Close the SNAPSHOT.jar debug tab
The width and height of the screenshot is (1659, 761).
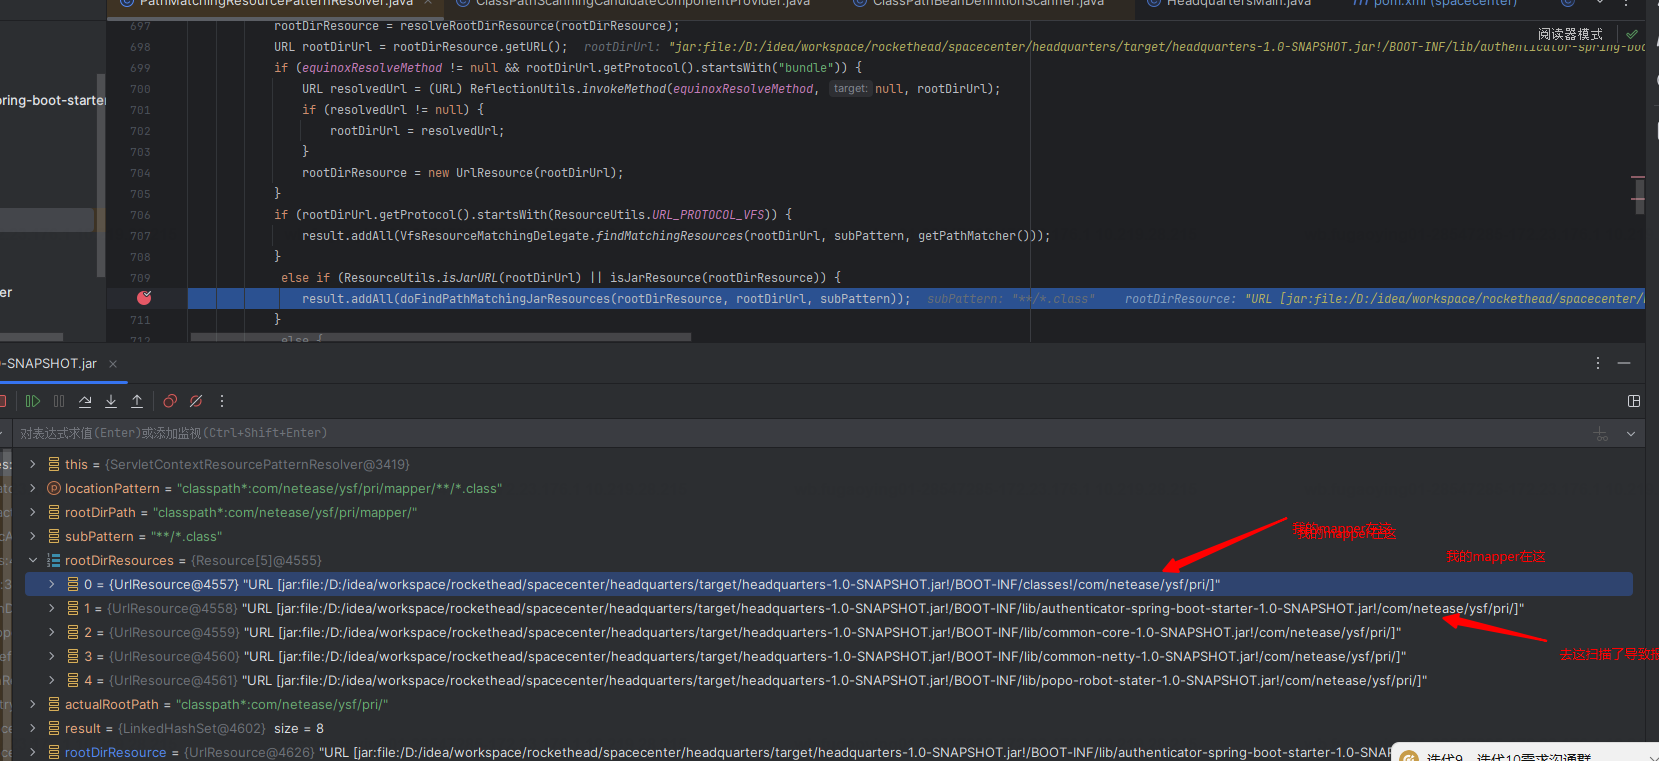(x=113, y=364)
